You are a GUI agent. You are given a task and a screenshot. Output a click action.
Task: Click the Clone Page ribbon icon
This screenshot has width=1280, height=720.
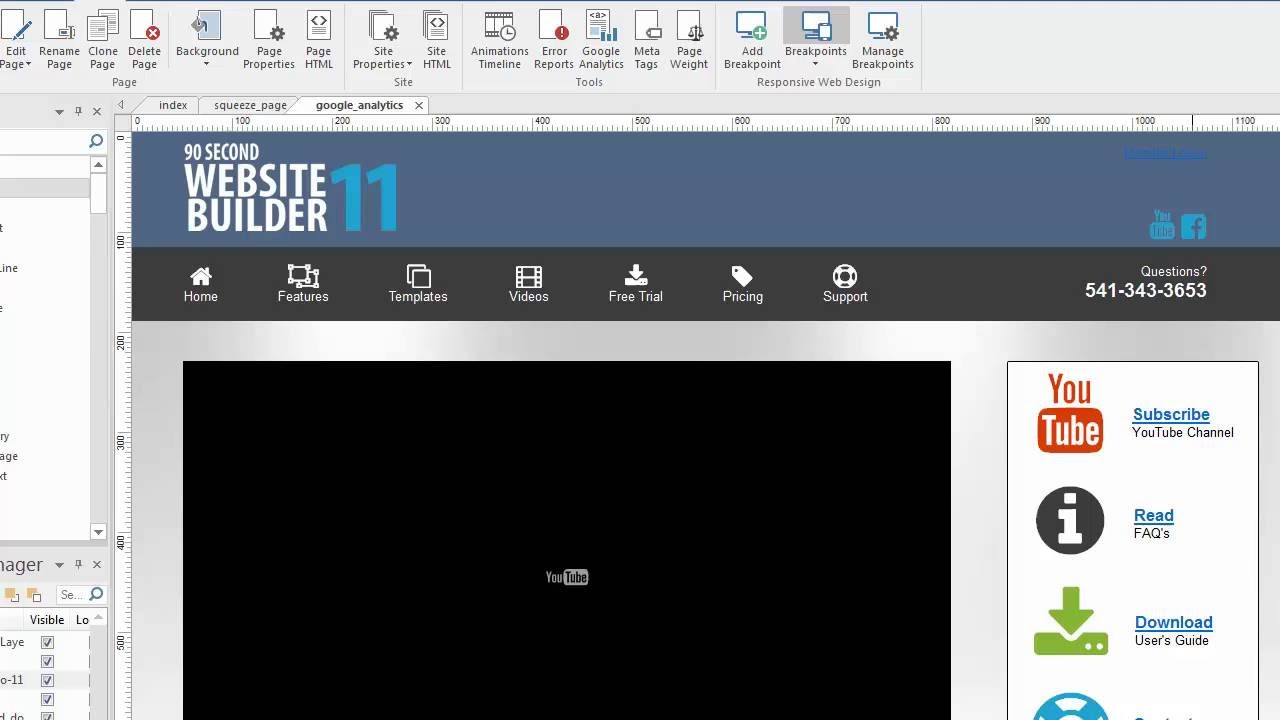102,40
